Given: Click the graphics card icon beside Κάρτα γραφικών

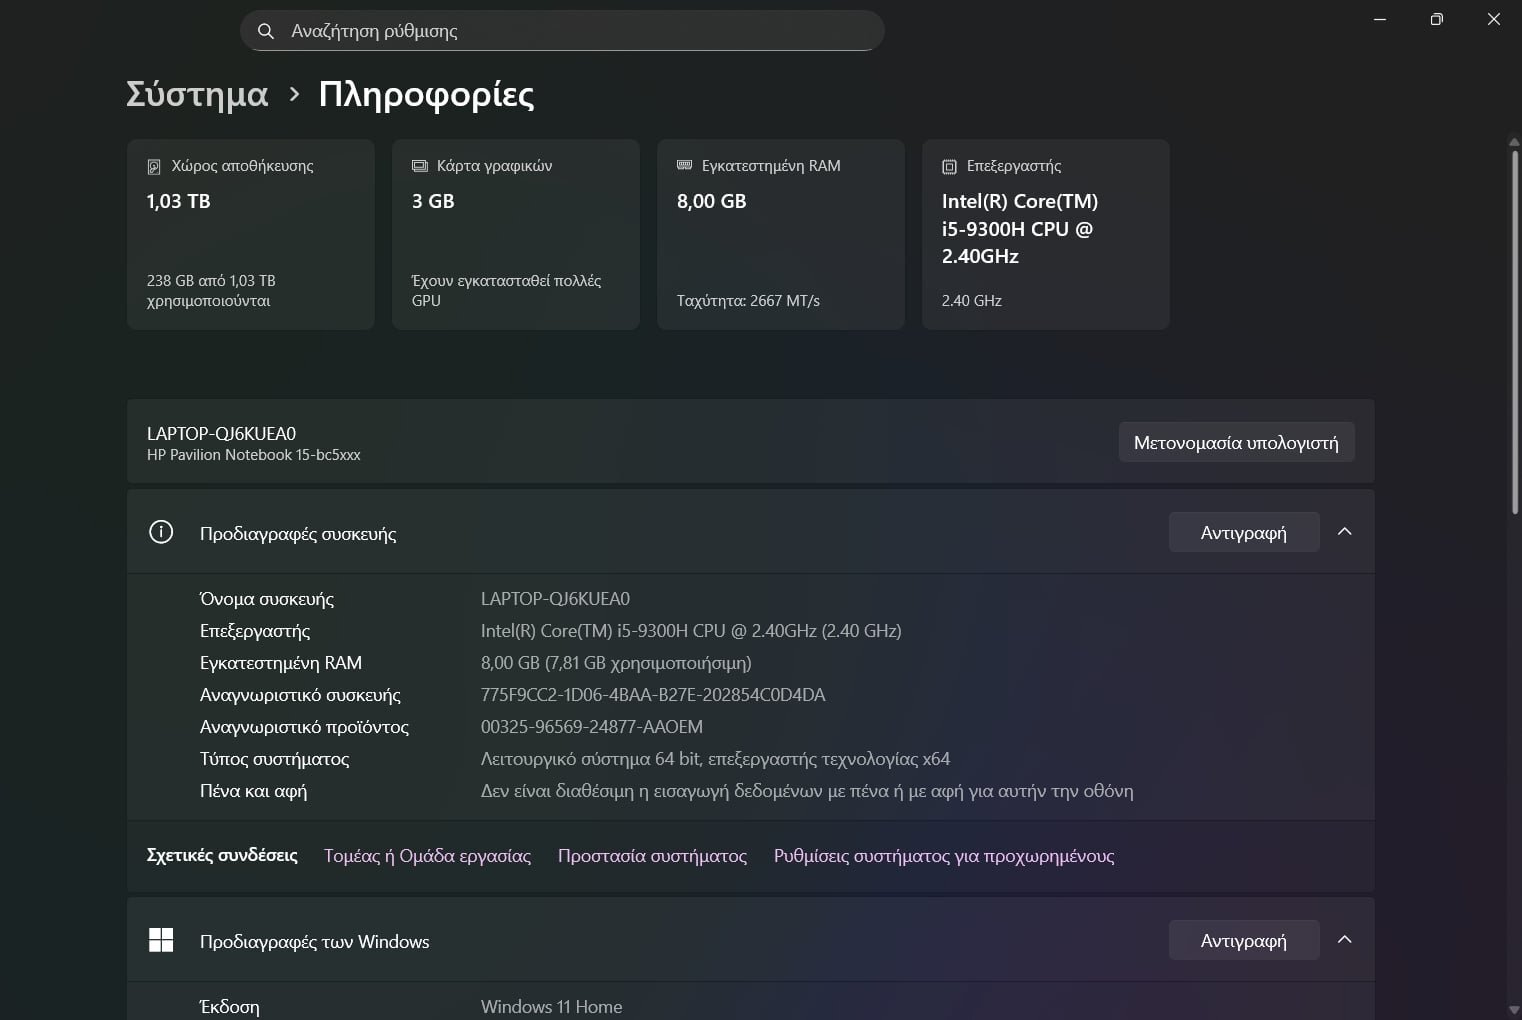Looking at the screenshot, I should point(420,166).
